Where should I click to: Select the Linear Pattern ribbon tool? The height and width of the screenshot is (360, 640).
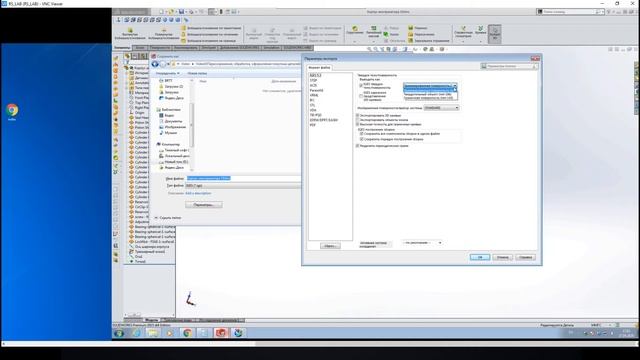(373, 32)
